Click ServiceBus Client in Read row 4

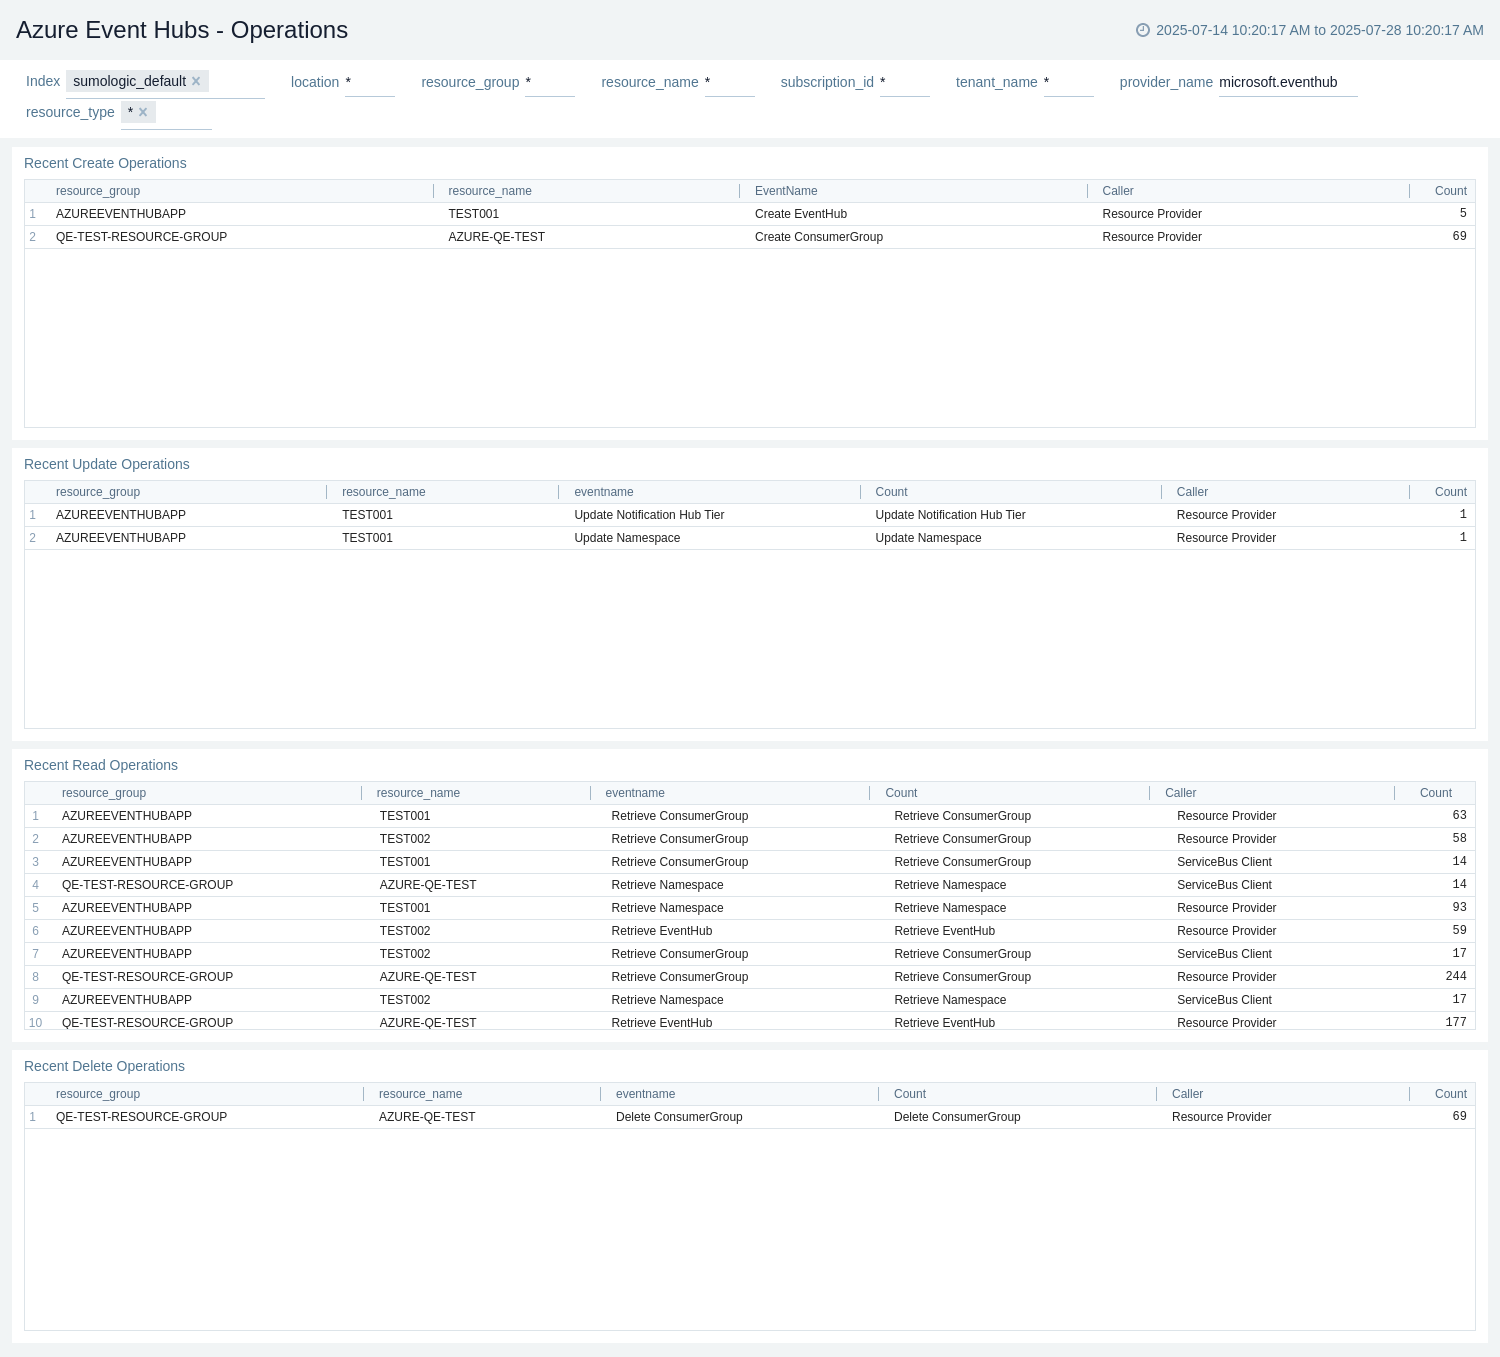tap(1224, 885)
